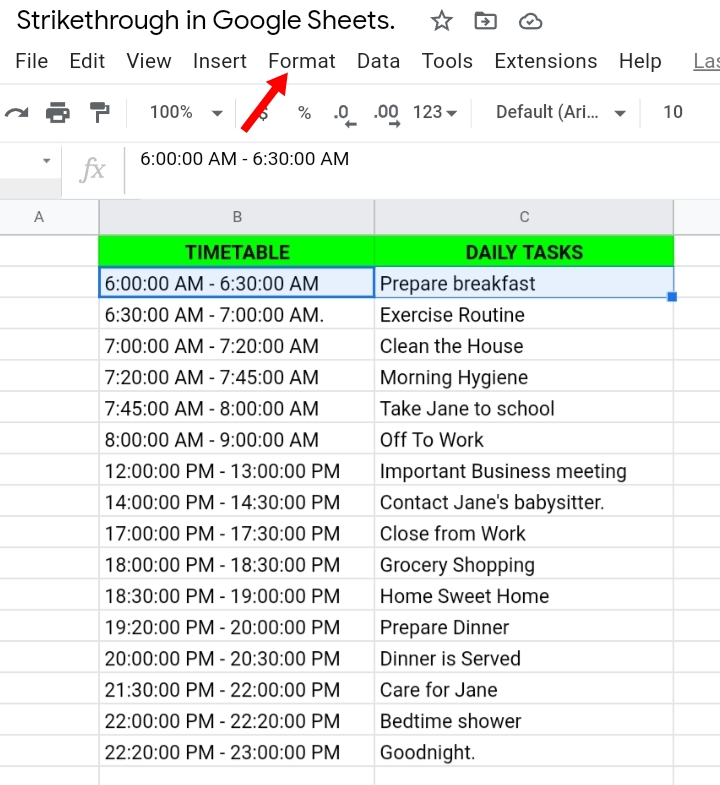Select cell 7:00:00 AM - 7:20:00 AM

pyautogui.click(x=237, y=345)
